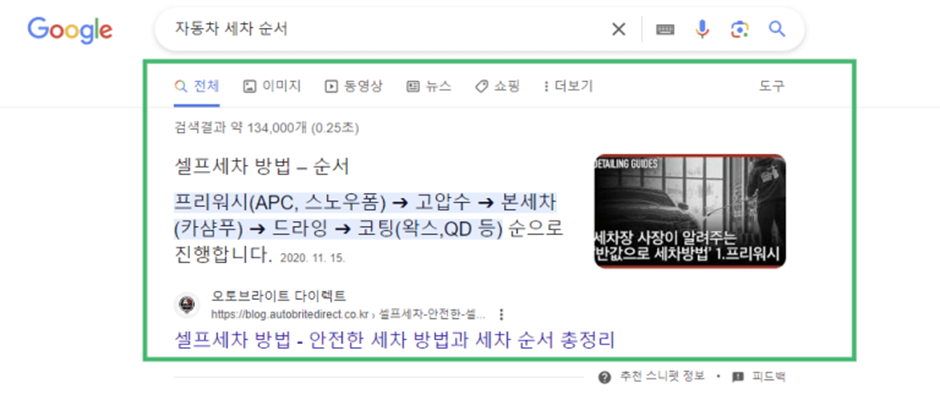
Task: Click the 피드백 link
Action: tap(760, 377)
